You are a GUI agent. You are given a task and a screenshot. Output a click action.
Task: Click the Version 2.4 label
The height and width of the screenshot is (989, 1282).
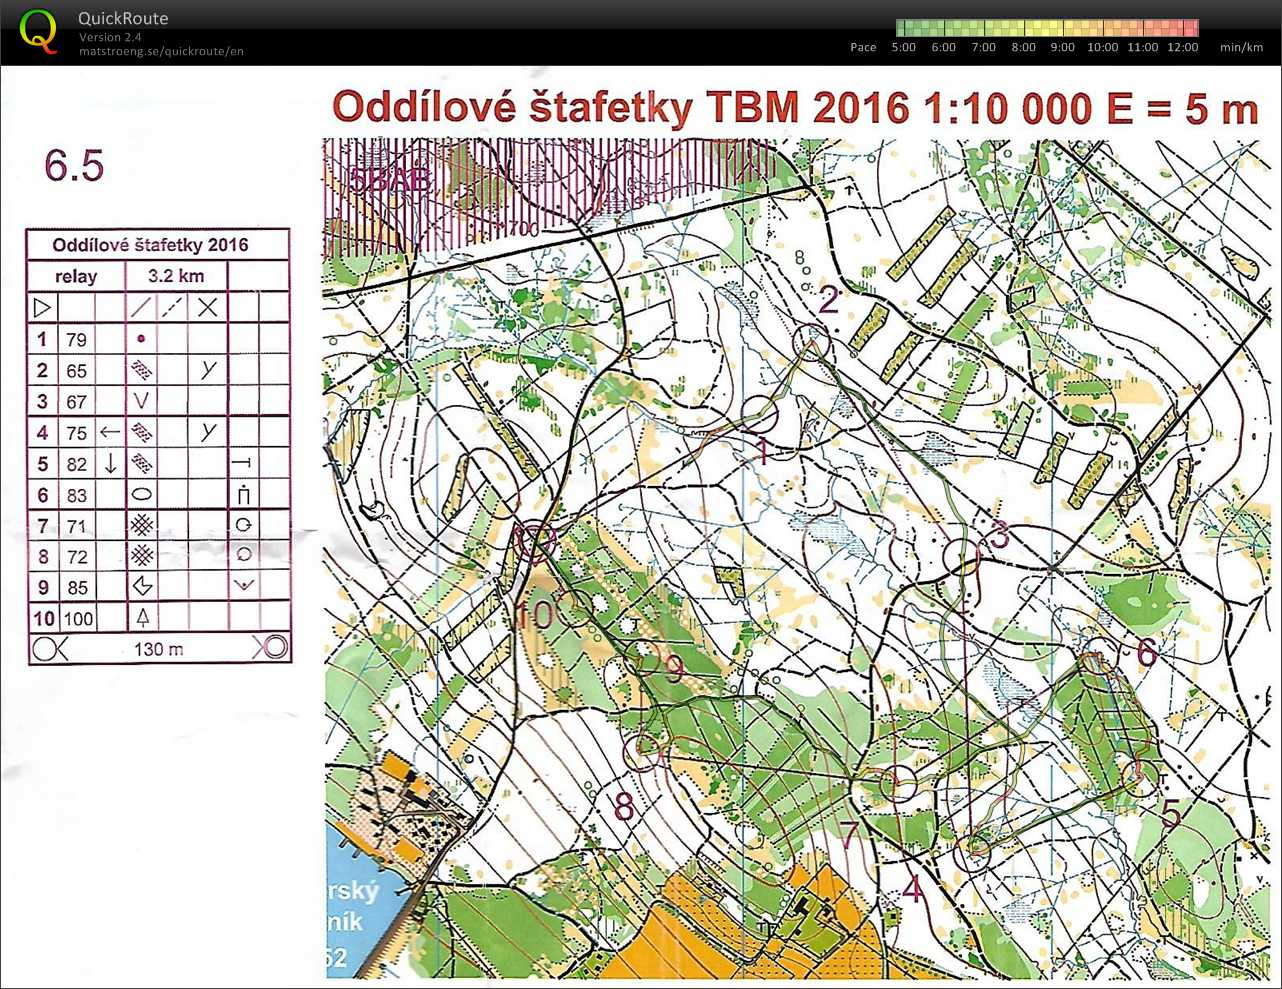click(x=110, y=37)
